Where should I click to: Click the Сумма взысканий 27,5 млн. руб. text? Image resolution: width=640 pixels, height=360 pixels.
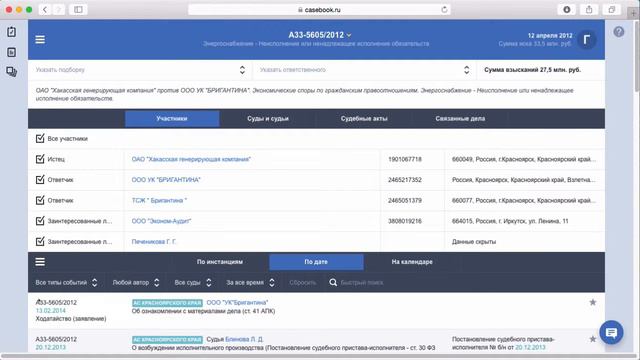tap(532, 70)
